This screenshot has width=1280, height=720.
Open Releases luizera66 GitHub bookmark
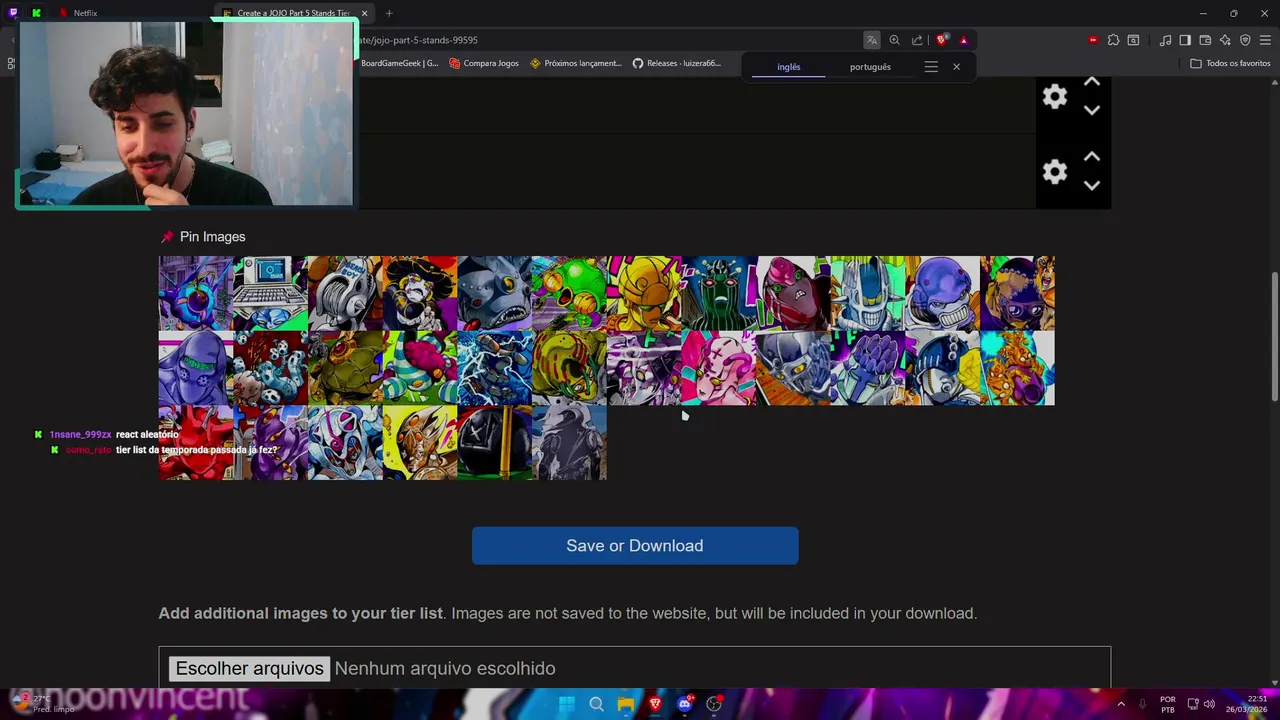[x=677, y=63]
